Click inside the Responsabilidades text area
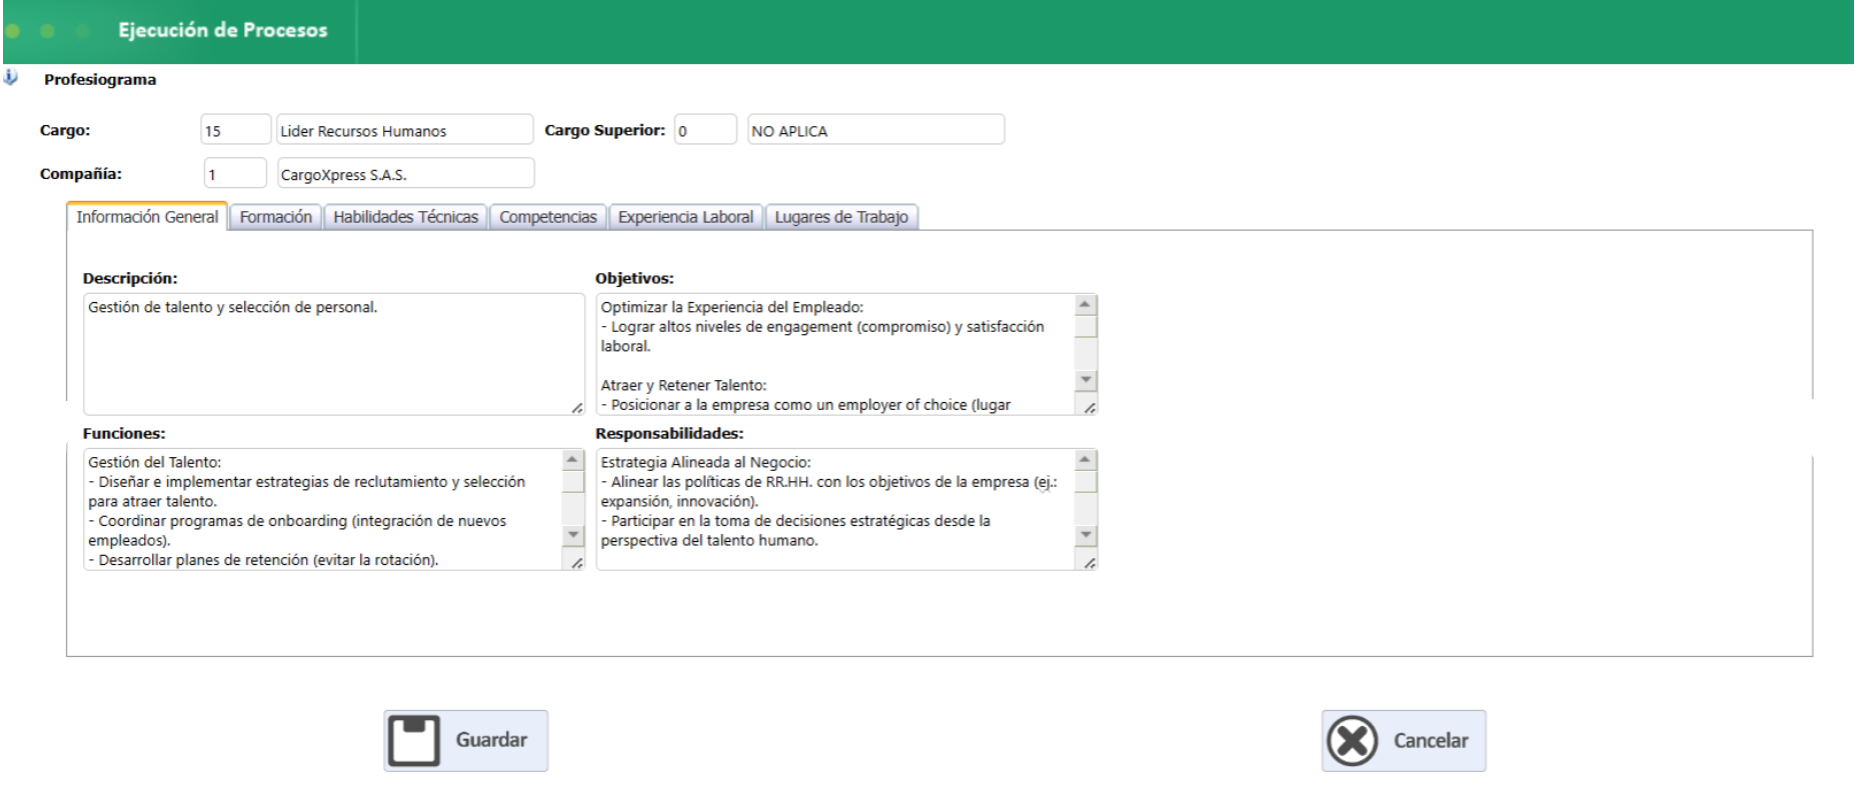 846,510
